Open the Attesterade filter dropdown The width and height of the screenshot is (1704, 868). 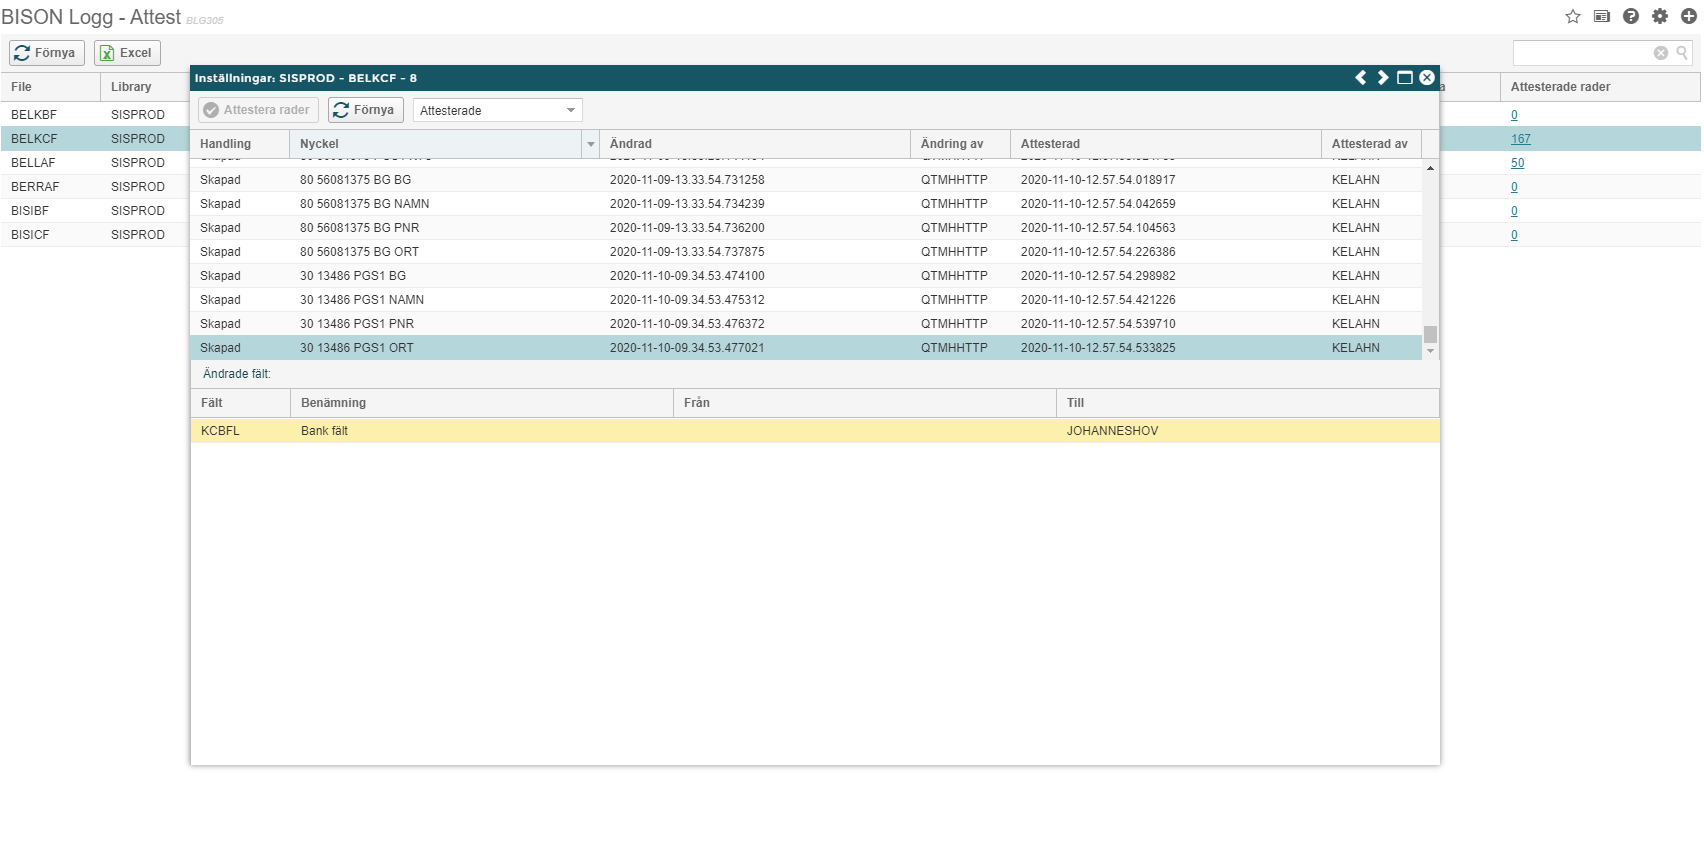(x=497, y=110)
